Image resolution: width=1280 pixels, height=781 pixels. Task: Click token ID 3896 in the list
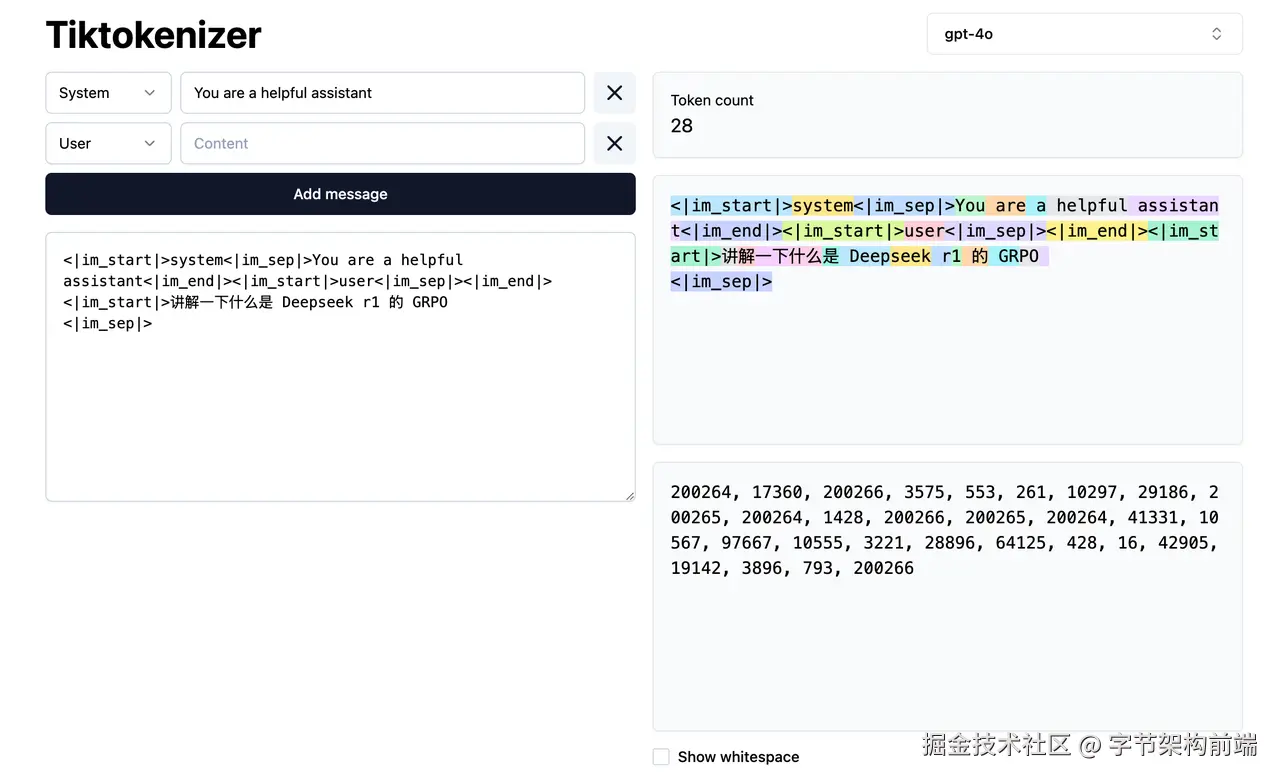[762, 568]
